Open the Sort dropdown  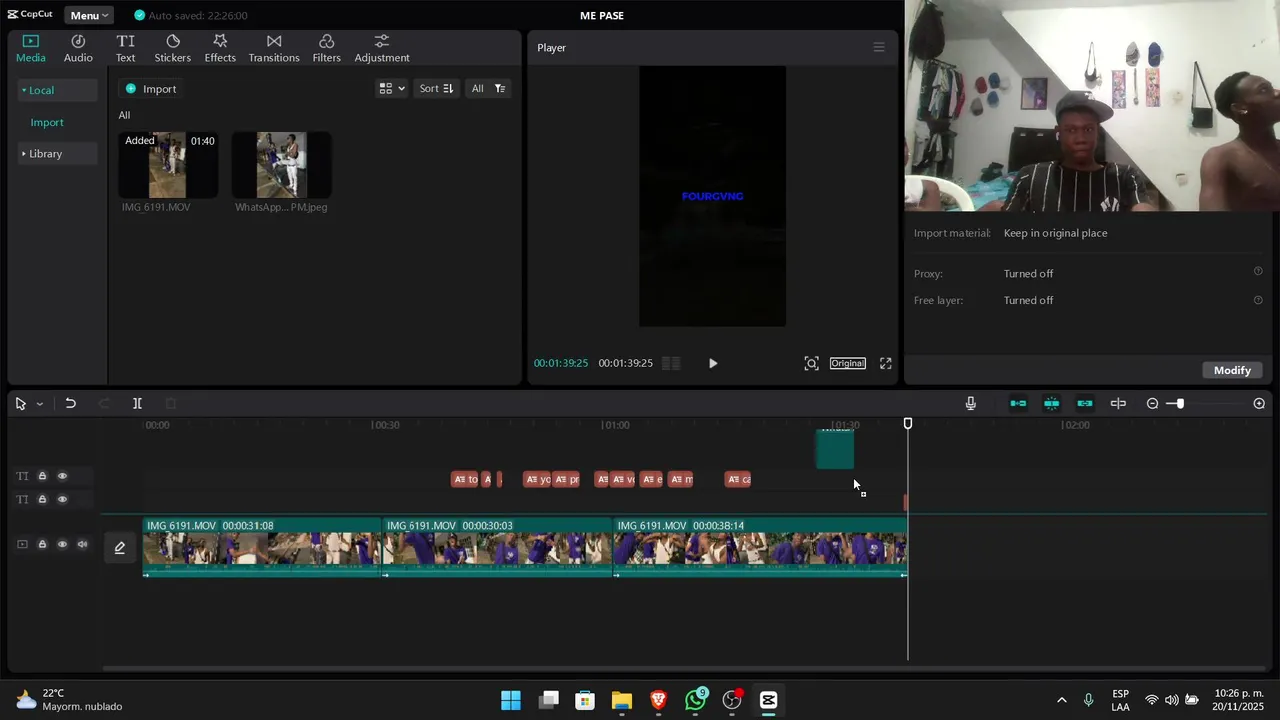tap(436, 88)
